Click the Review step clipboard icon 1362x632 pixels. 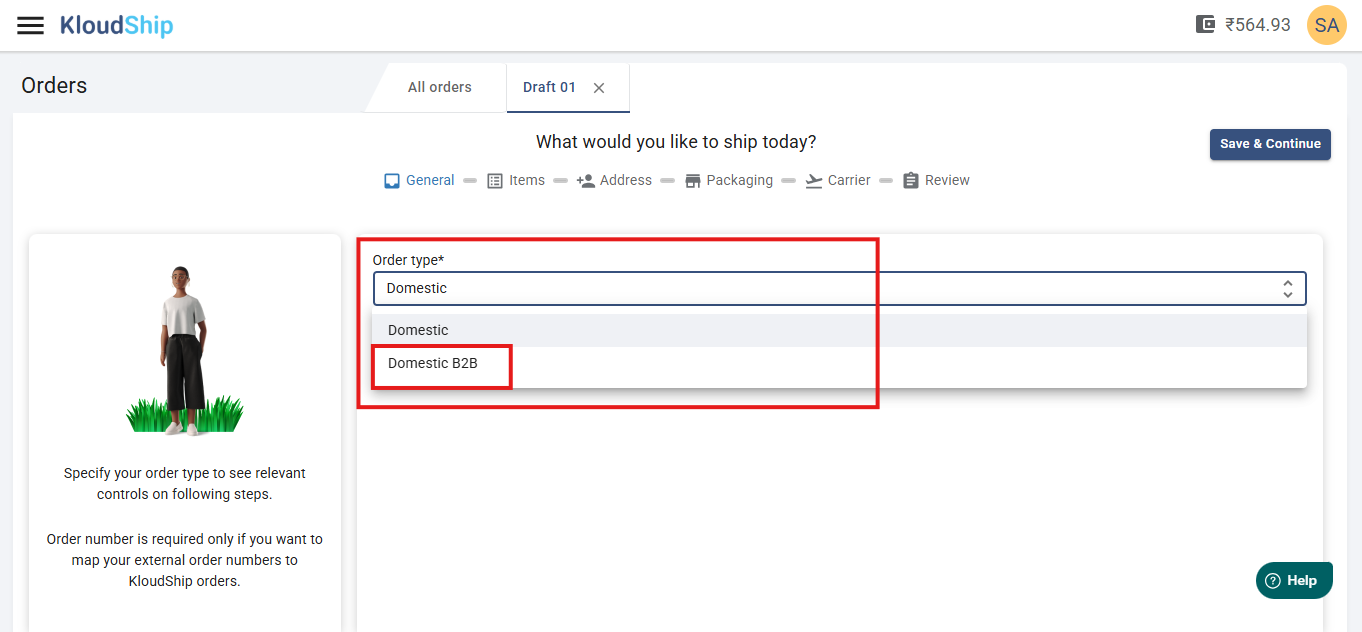[x=911, y=181]
